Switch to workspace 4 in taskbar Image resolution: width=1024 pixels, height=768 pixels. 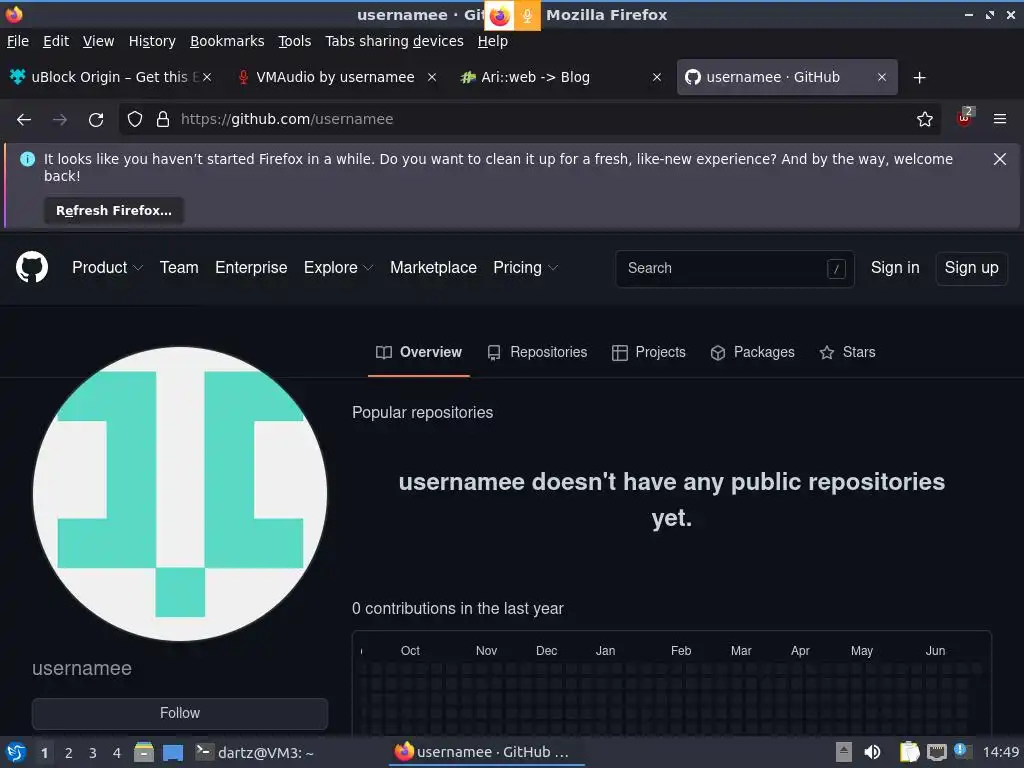tap(117, 753)
